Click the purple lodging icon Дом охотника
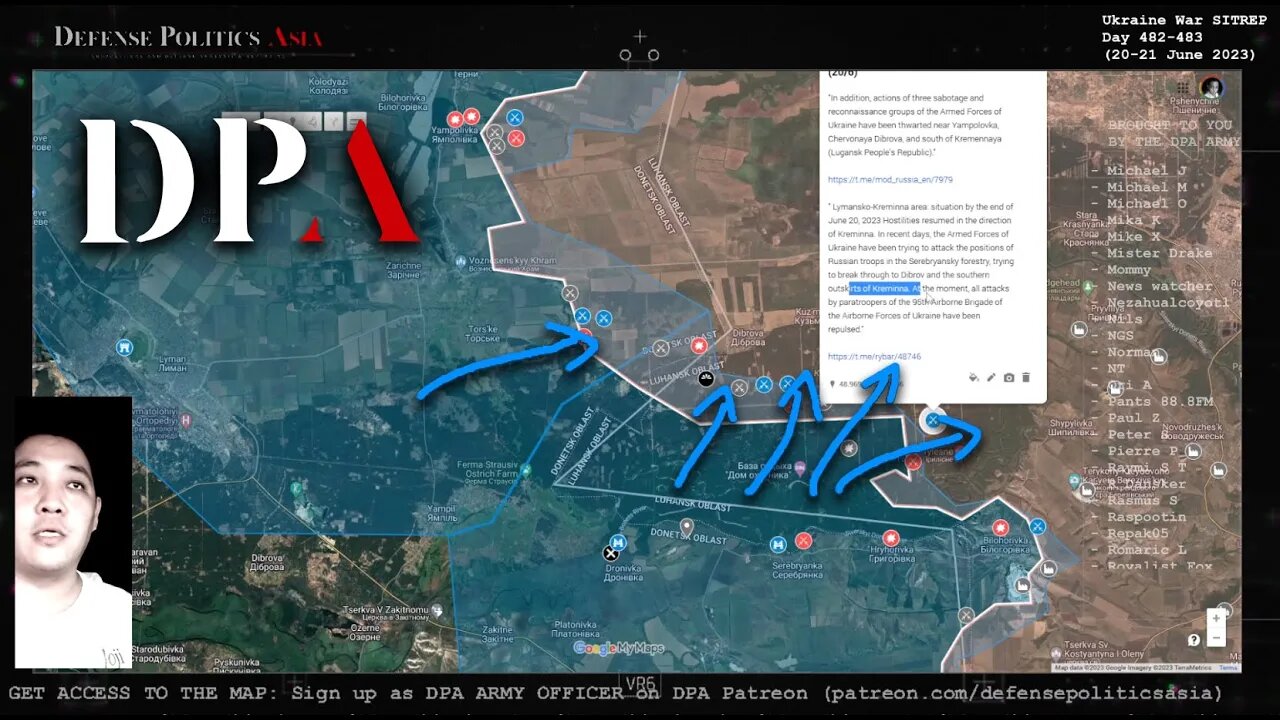The width and height of the screenshot is (1280, 720). (x=800, y=468)
